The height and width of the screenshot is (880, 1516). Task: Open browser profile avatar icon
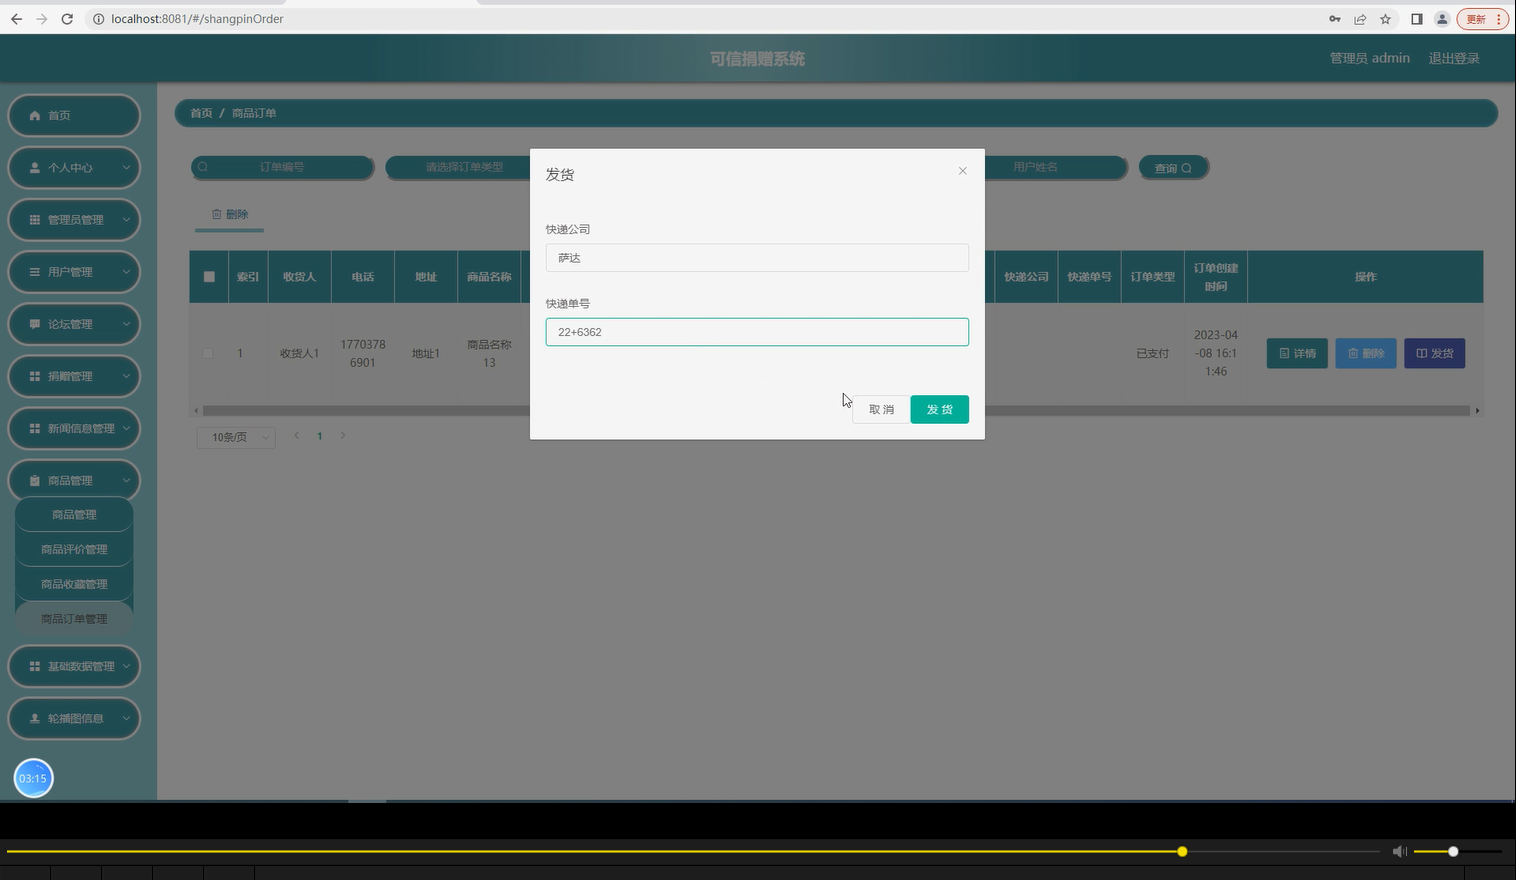(x=1442, y=19)
